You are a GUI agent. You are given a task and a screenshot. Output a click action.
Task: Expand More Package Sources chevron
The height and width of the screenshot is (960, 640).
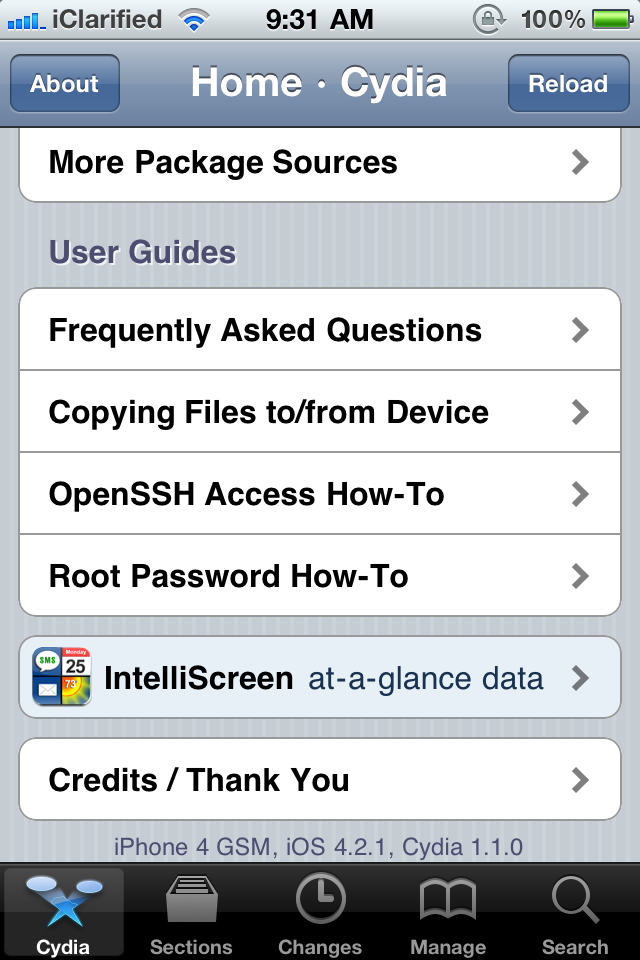580,163
